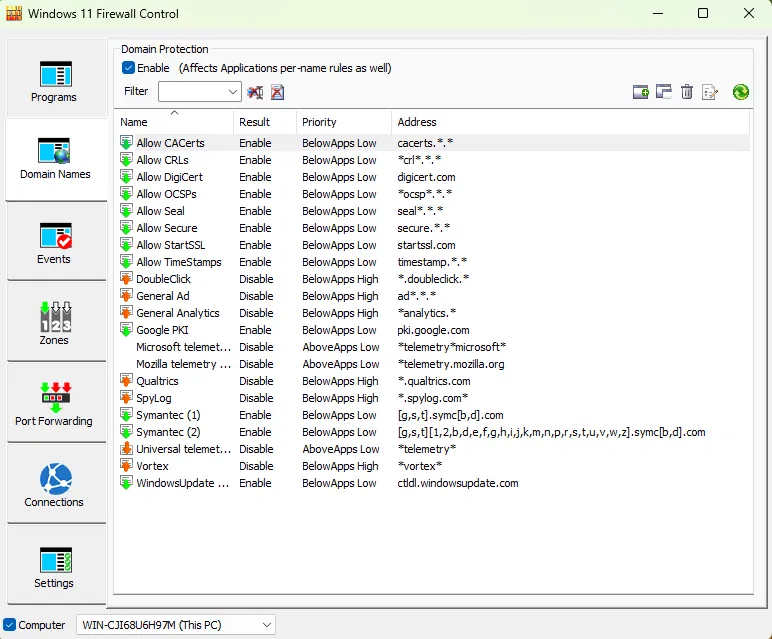Click the trash delete rule icon
The width and height of the screenshot is (772, 639).
click(x=687, y=92)
